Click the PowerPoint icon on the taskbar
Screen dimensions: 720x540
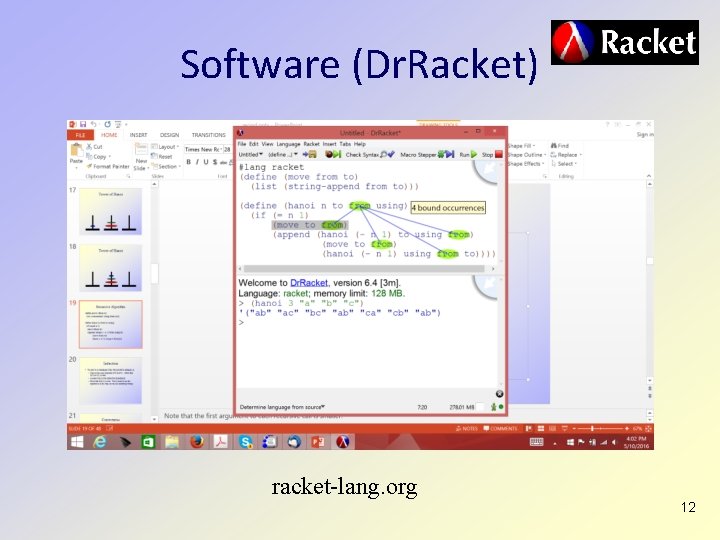click(x=318, y=442)
